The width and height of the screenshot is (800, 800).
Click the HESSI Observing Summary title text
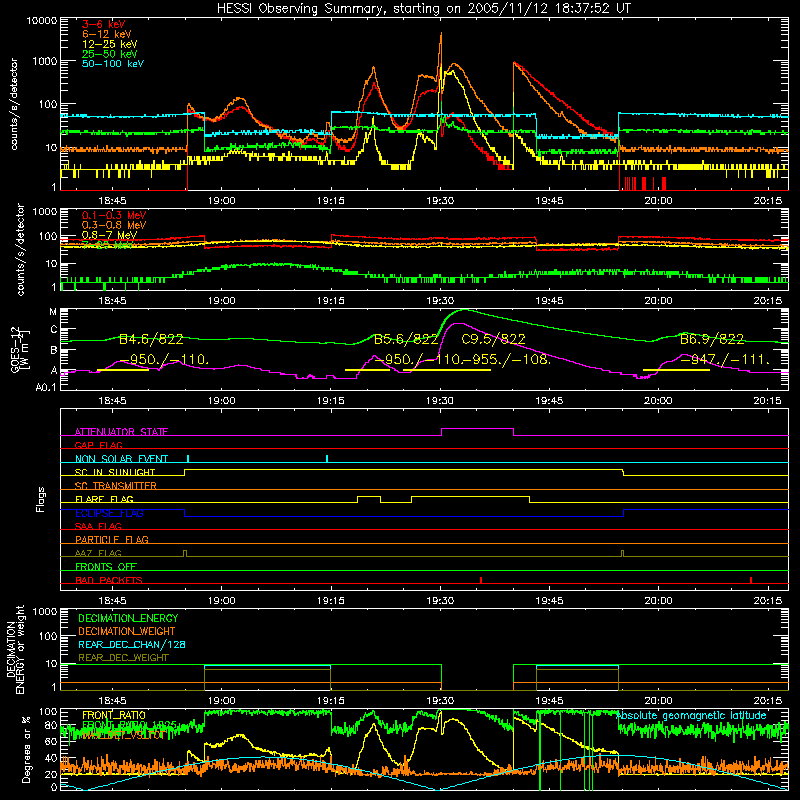[423, 8]
